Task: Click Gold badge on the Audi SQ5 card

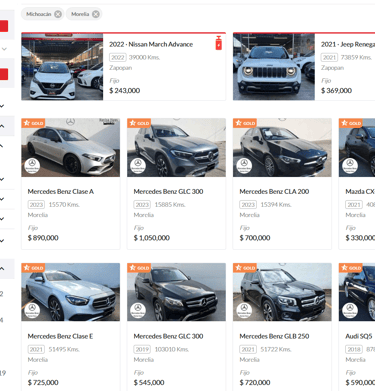Action: pos(351,268)
